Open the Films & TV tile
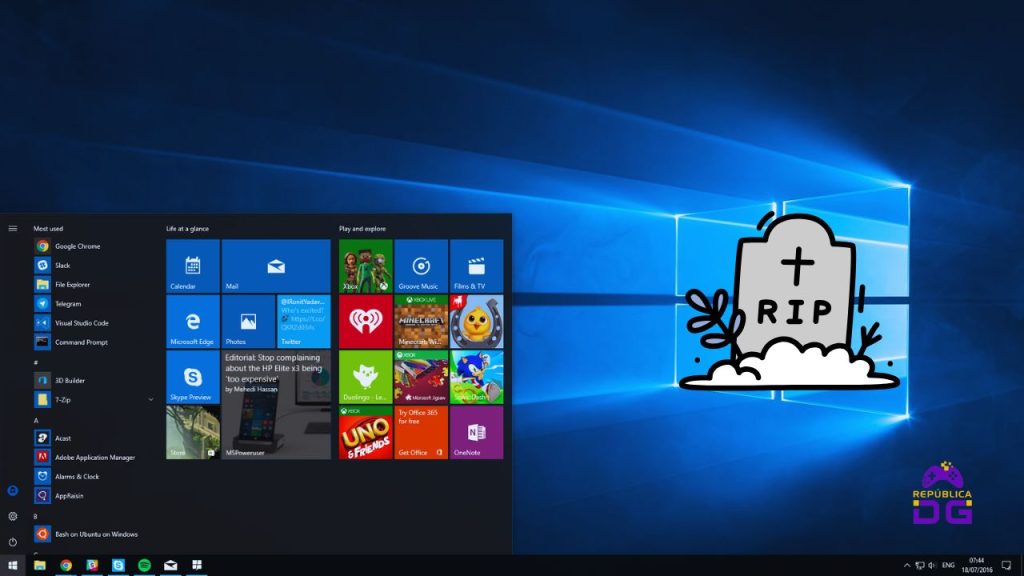The image size is (1024, 576). [x=476, y=266]
